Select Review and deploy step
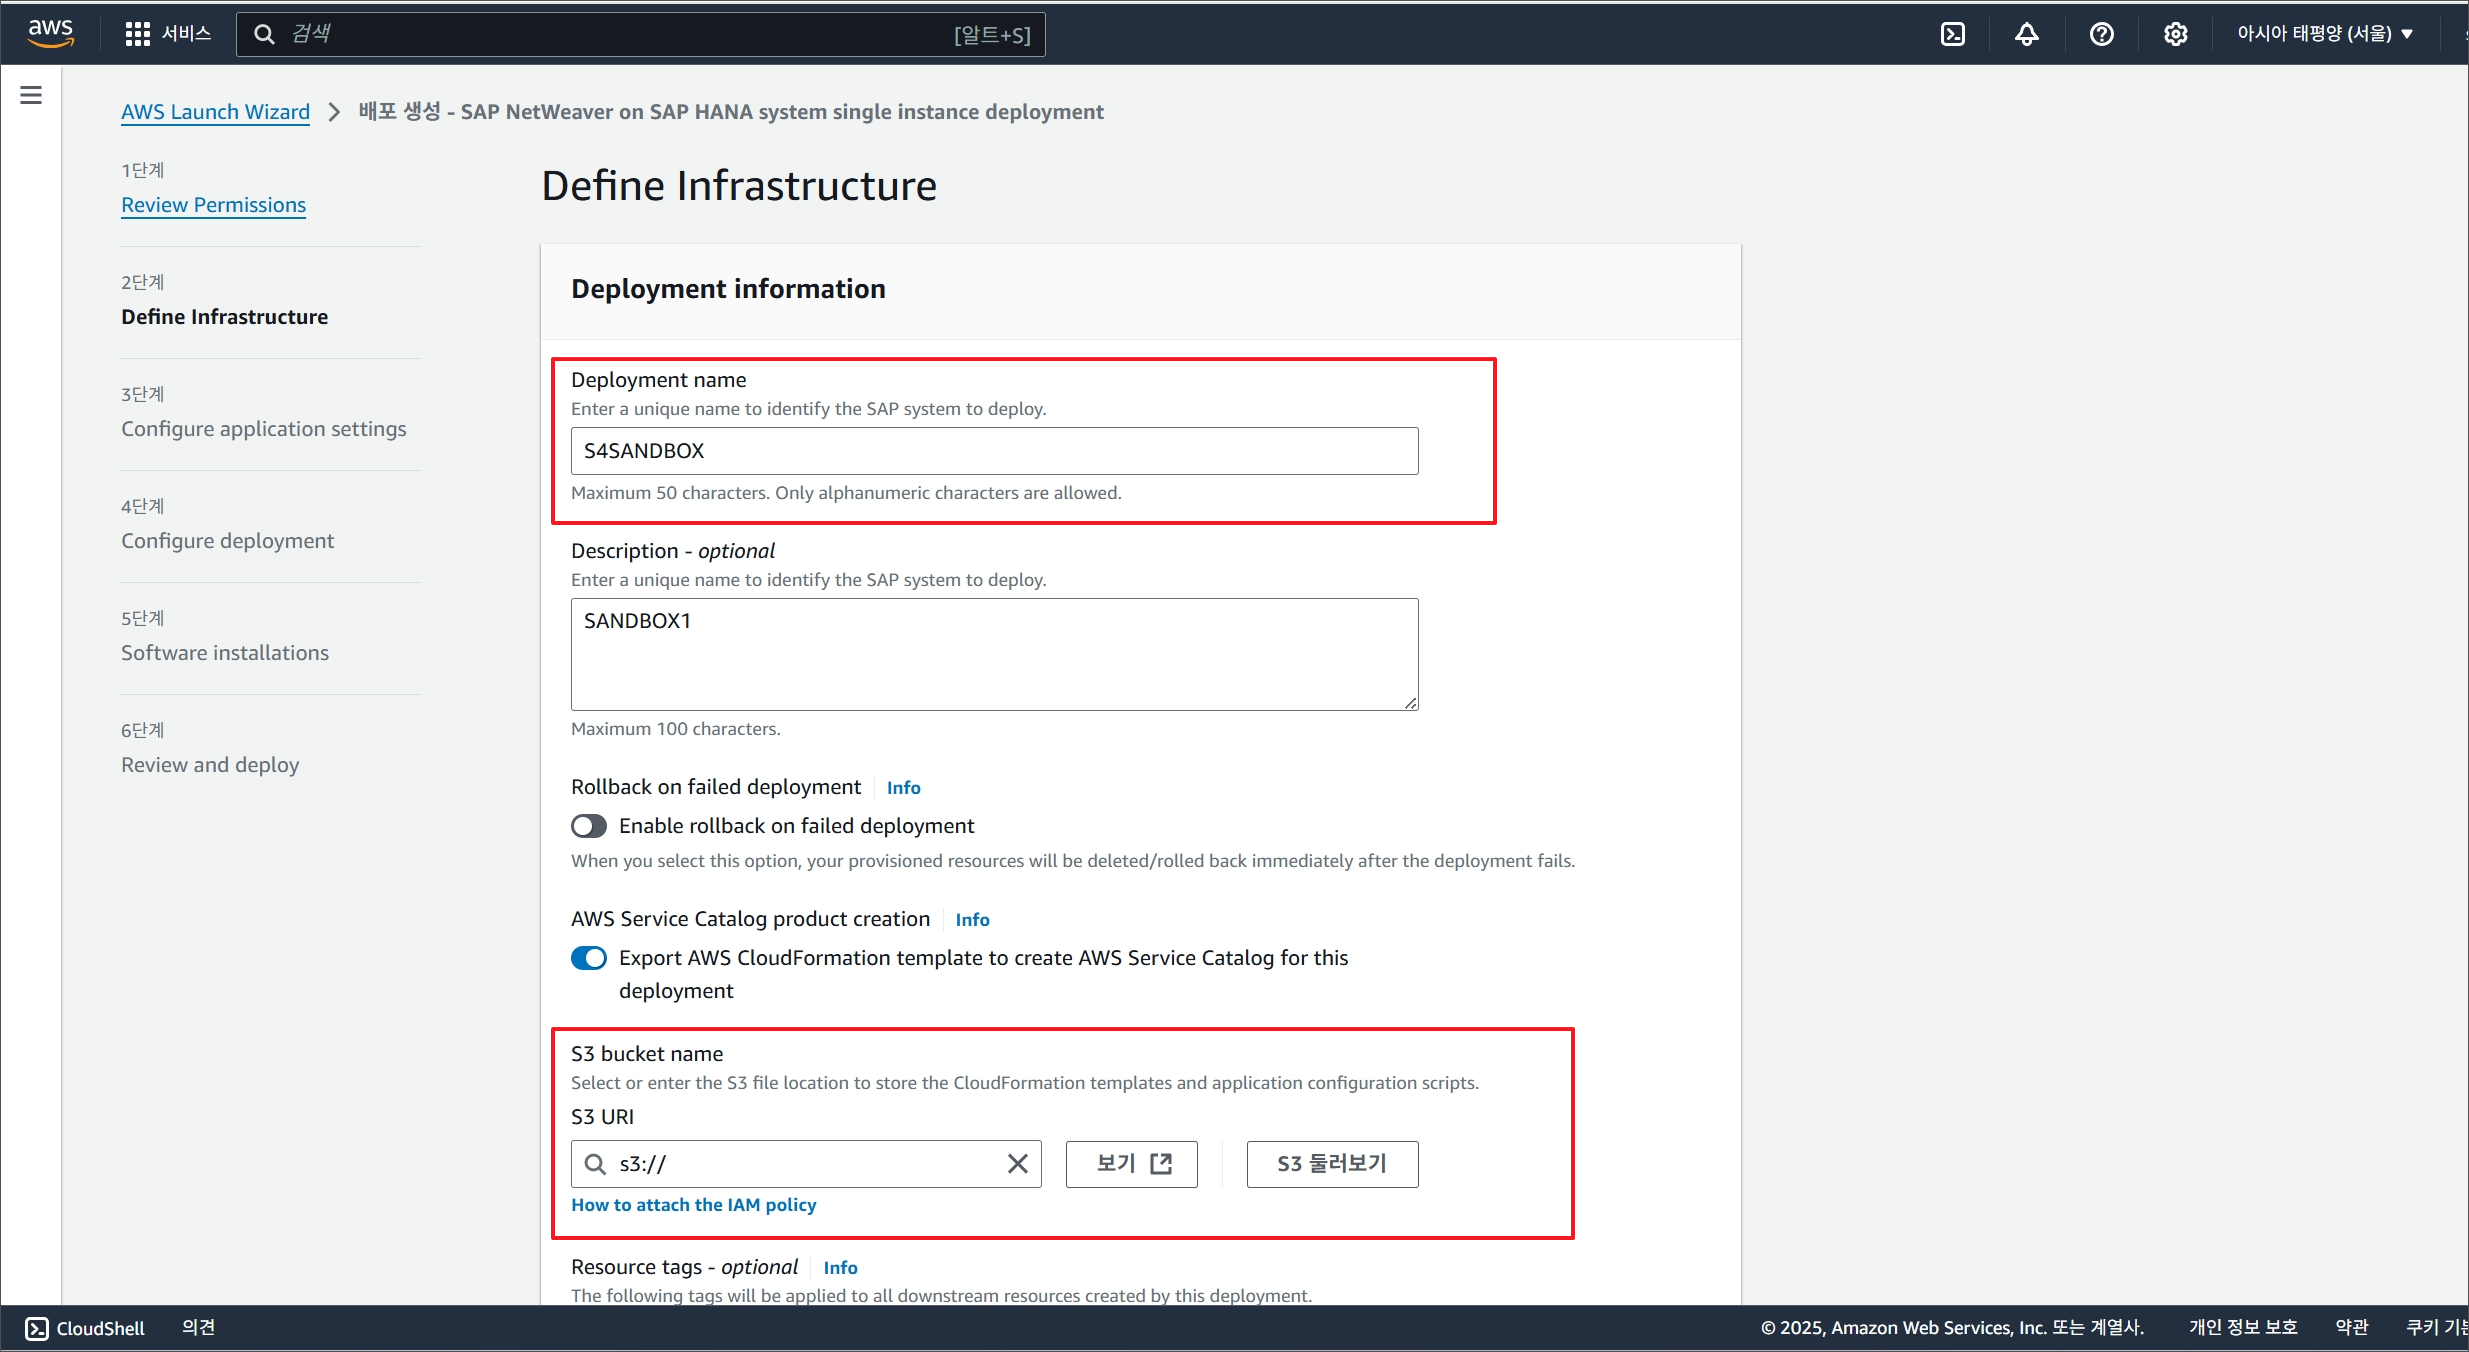This screenshot has height=1352, width=2469. coord(210,765)
